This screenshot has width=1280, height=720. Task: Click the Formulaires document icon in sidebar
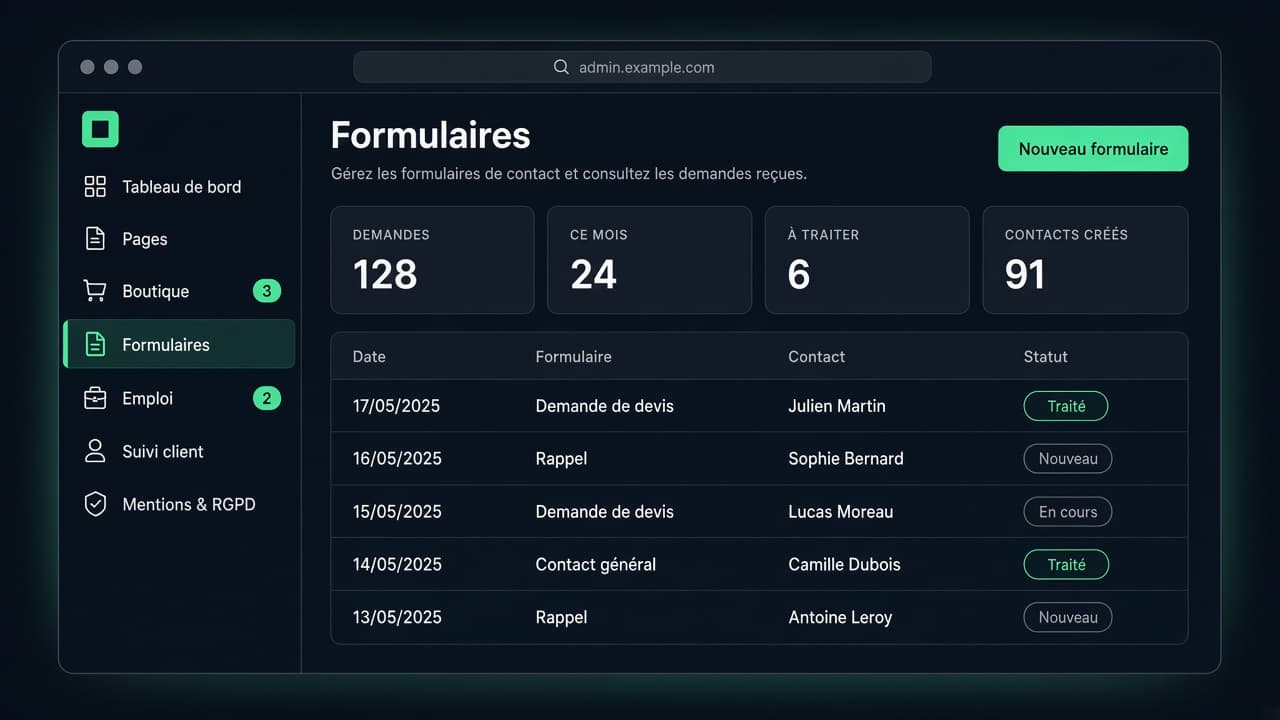click(95, 345)
